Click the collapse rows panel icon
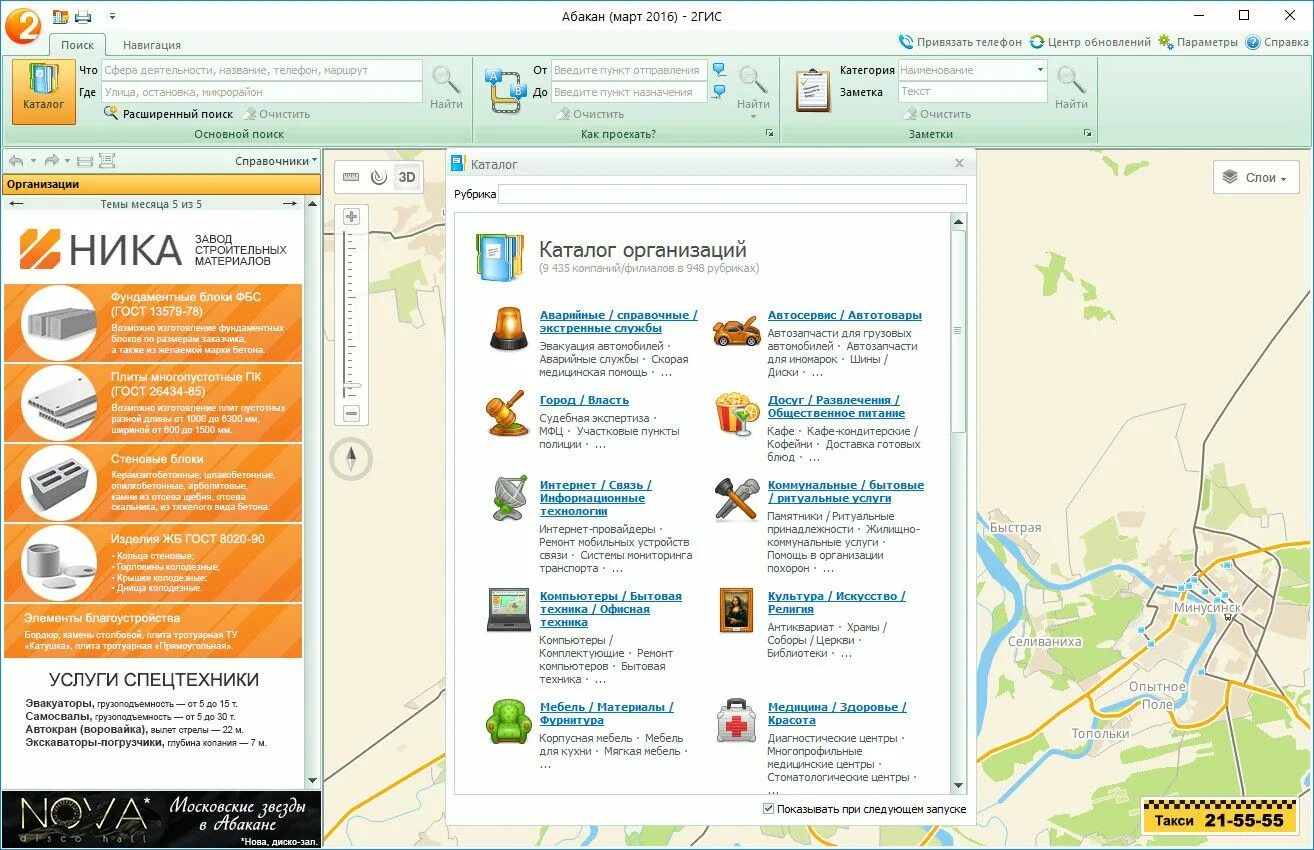Screen dimensions: 1314x850 click(85, 160)
